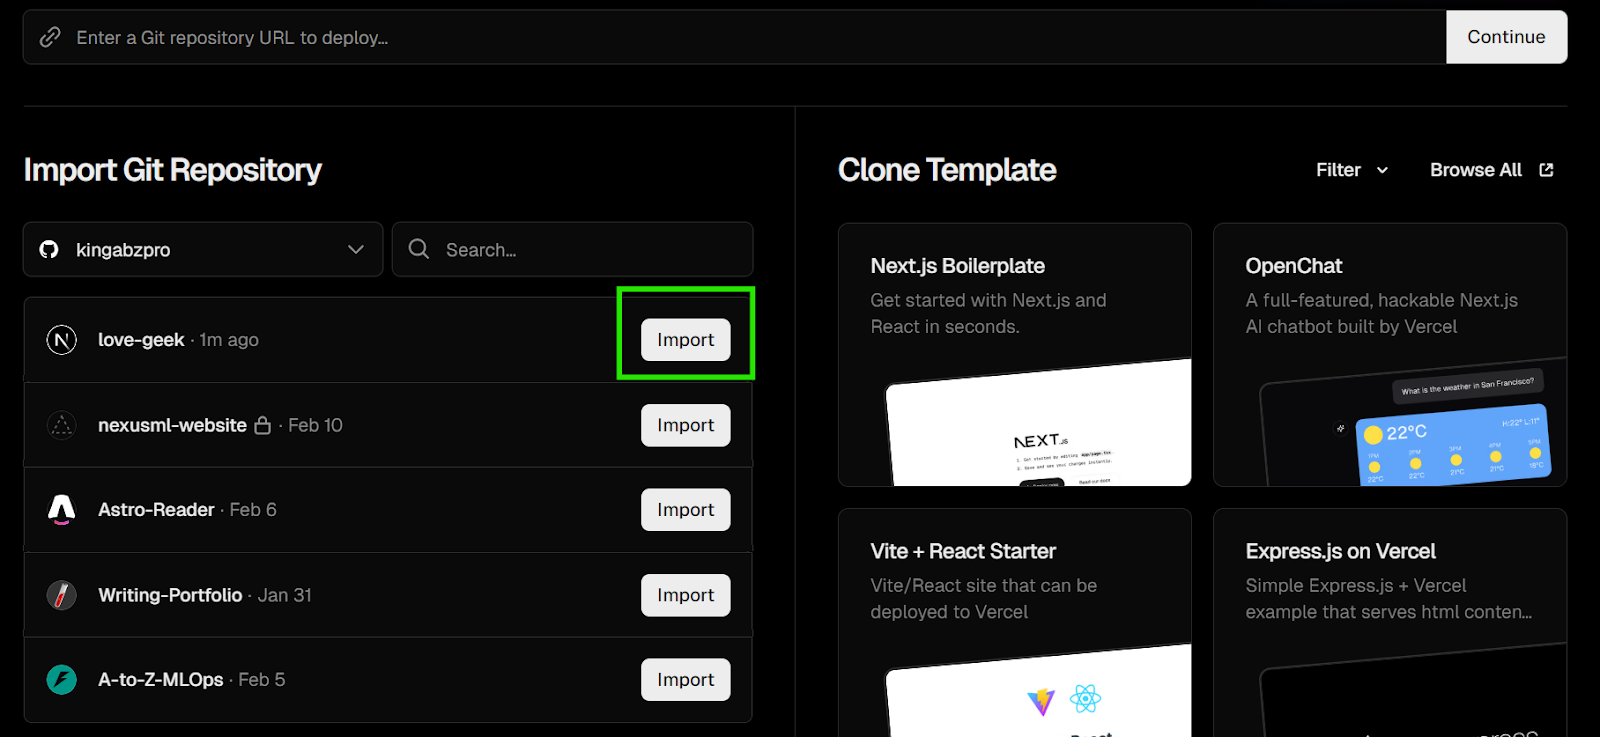Click the Writing-Portfolio project icon
The image size is (1600, 737).
point(62,595)
